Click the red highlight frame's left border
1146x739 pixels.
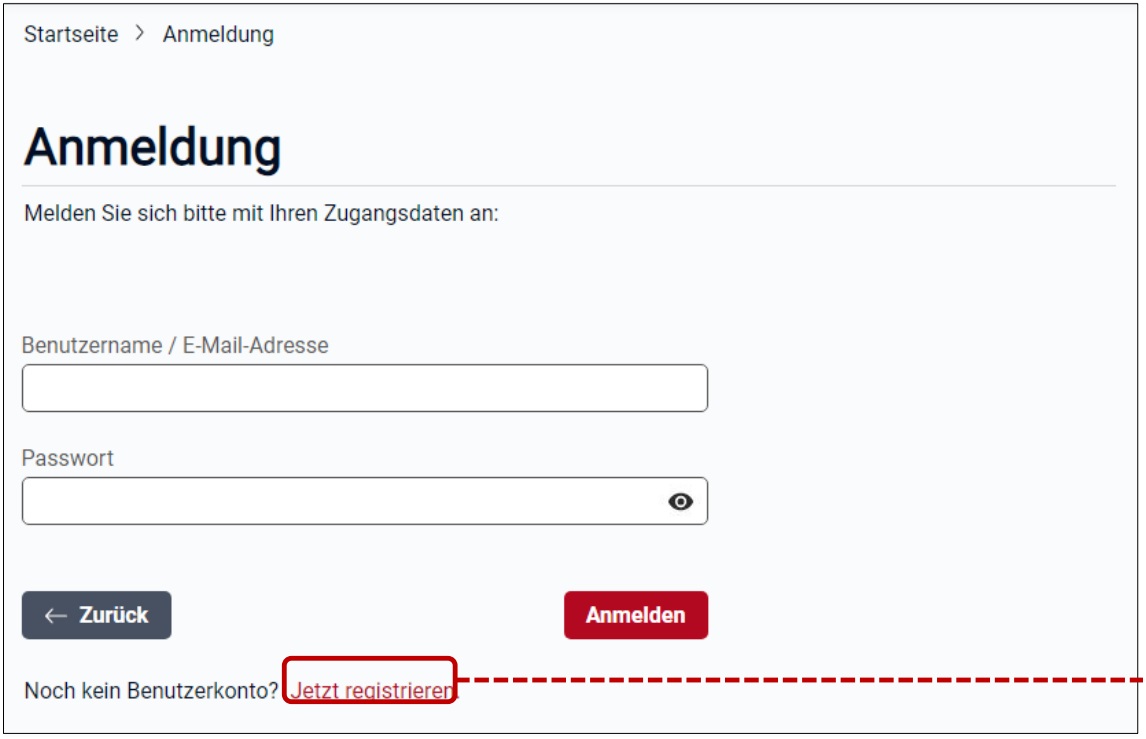pyautogui.click(x=284, y=680)
